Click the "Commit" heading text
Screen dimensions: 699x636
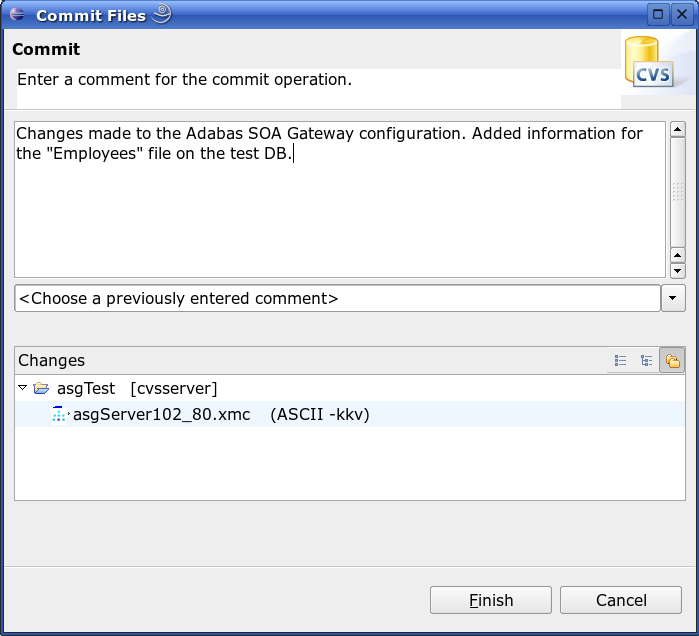tap(46, 49)
